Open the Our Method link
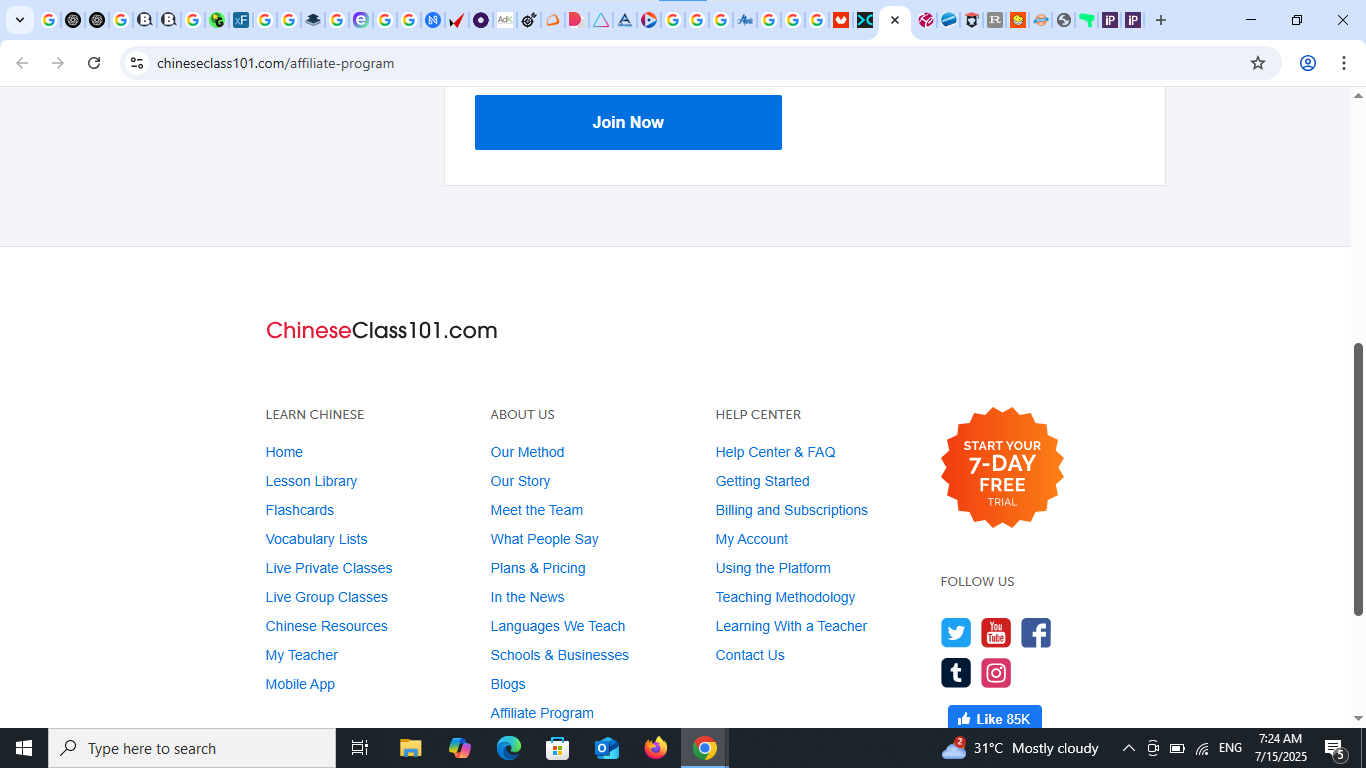 [x=527, y=452]
